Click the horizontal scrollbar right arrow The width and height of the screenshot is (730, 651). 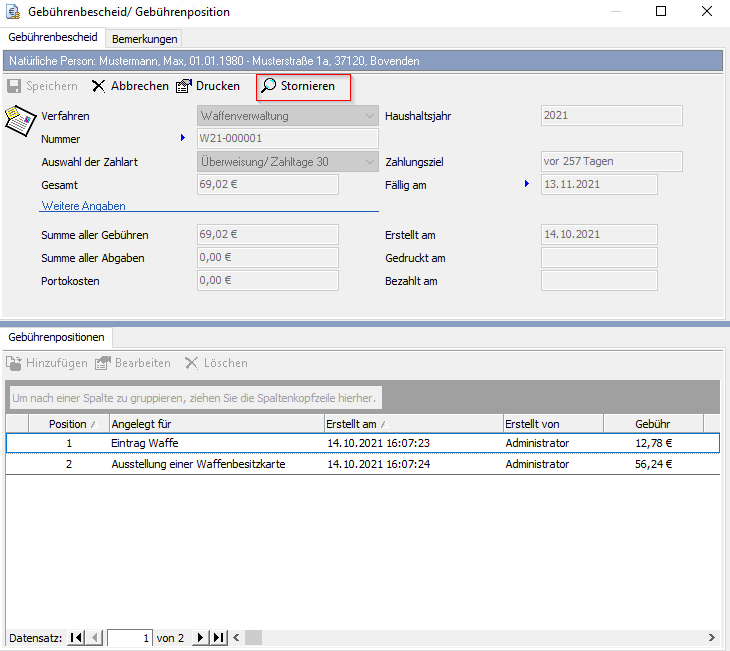click(712, 637)
